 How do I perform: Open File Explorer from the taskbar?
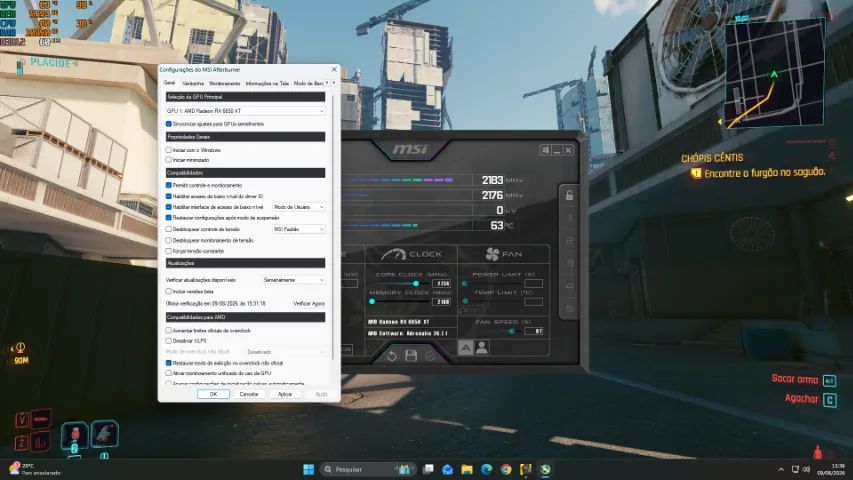point(467,469)
